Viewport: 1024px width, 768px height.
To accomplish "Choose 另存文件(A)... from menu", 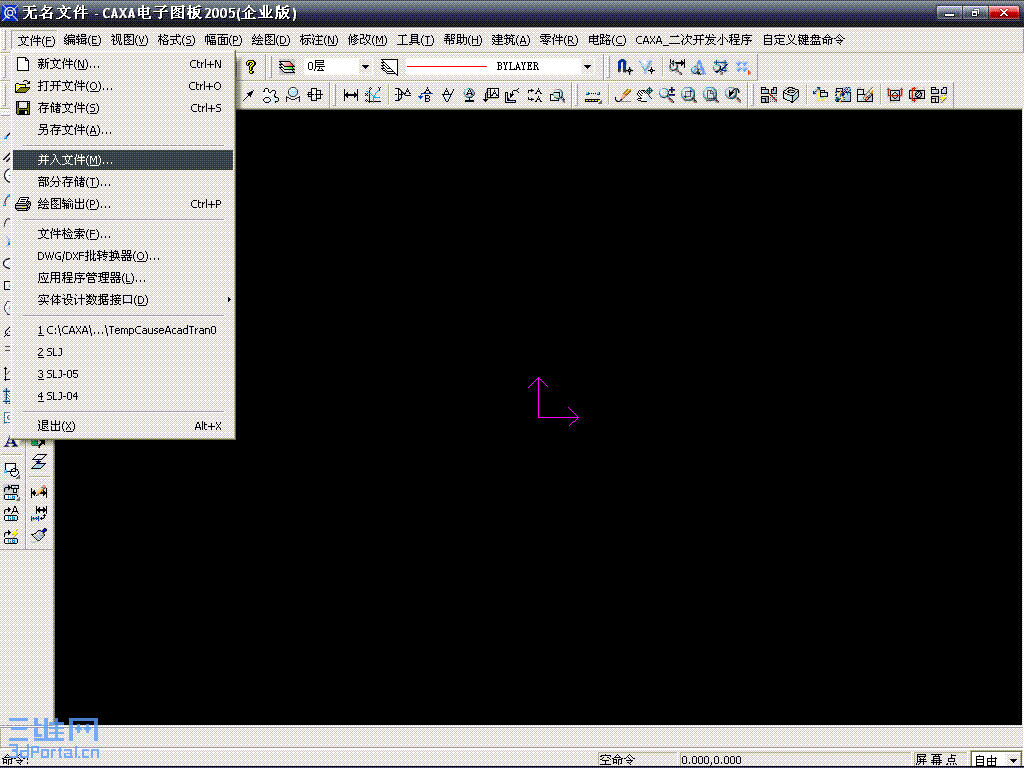I will [x=123, y=130].
